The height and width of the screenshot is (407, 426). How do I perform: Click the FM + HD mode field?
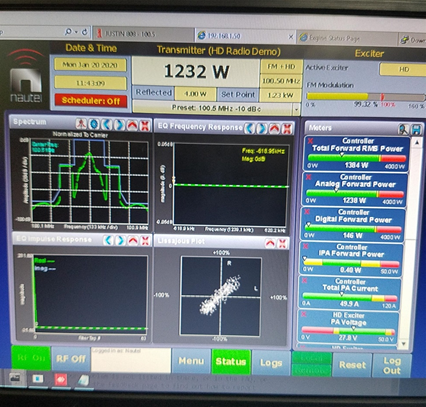(x=281, y=66)
